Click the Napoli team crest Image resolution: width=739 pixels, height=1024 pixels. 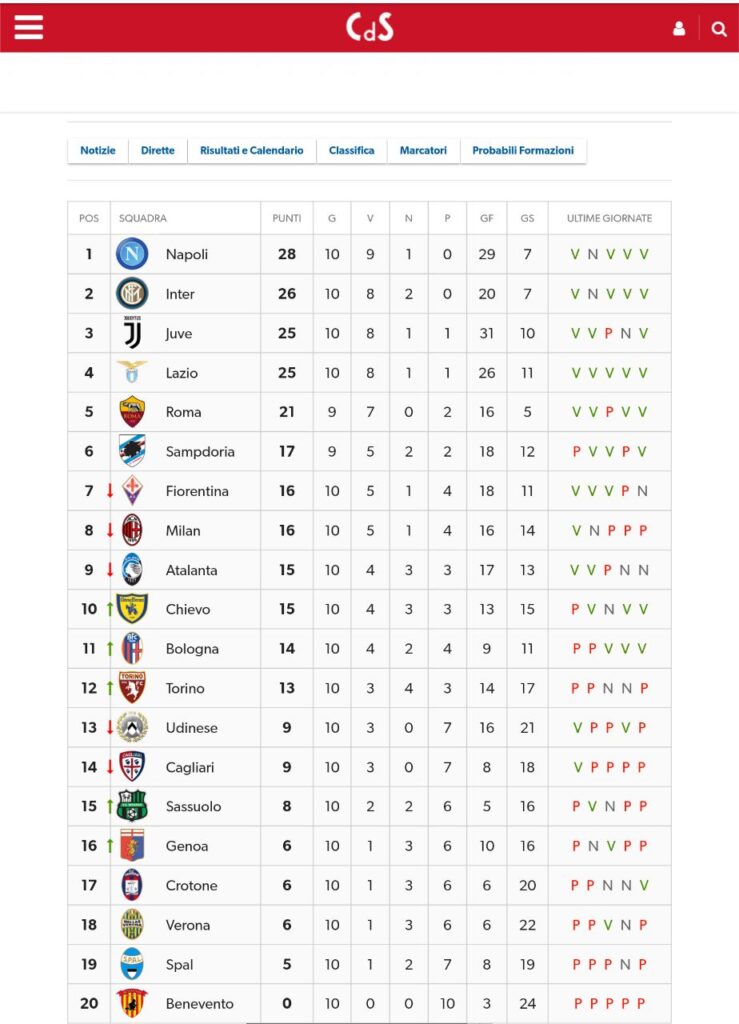(132, 254)
